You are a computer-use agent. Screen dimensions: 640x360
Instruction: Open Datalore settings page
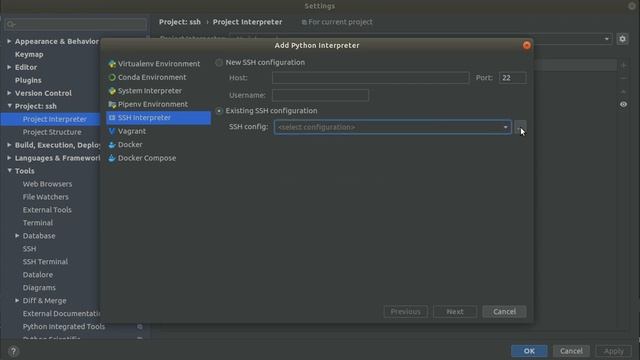[38, 275]
